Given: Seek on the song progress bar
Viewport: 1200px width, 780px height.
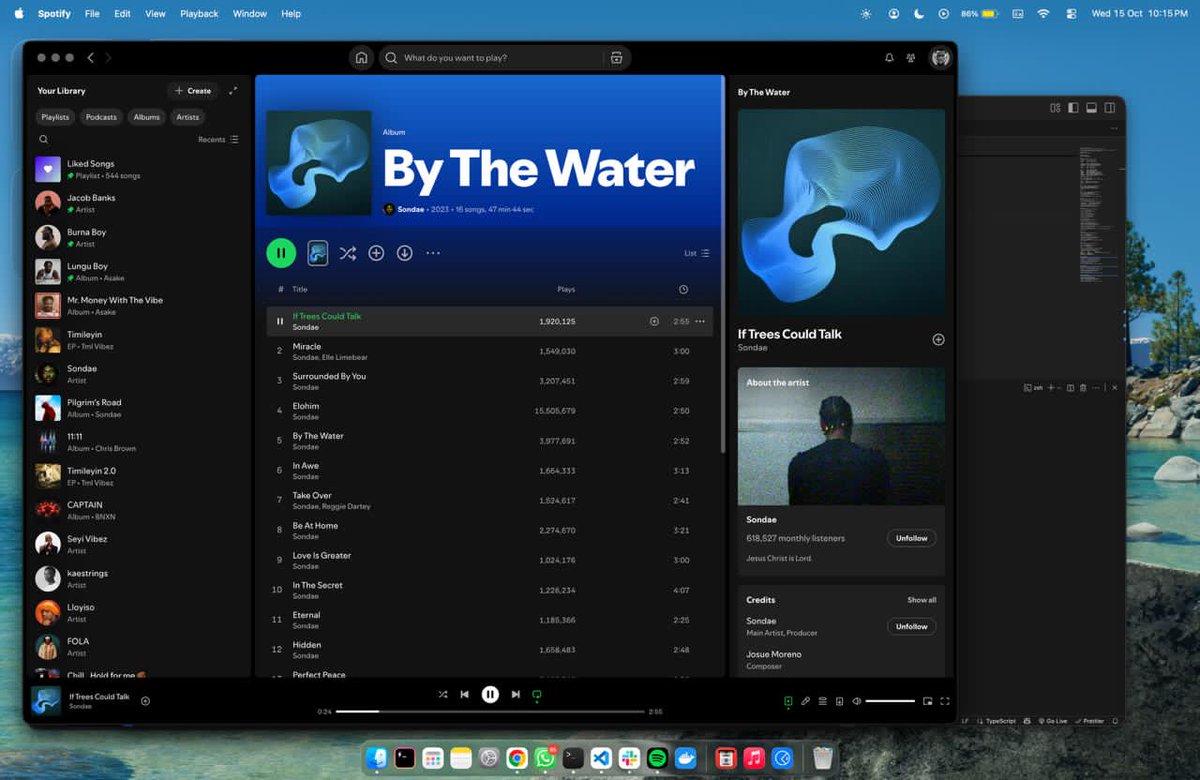Looking at the screenshot, I should [x=490, y=712].
